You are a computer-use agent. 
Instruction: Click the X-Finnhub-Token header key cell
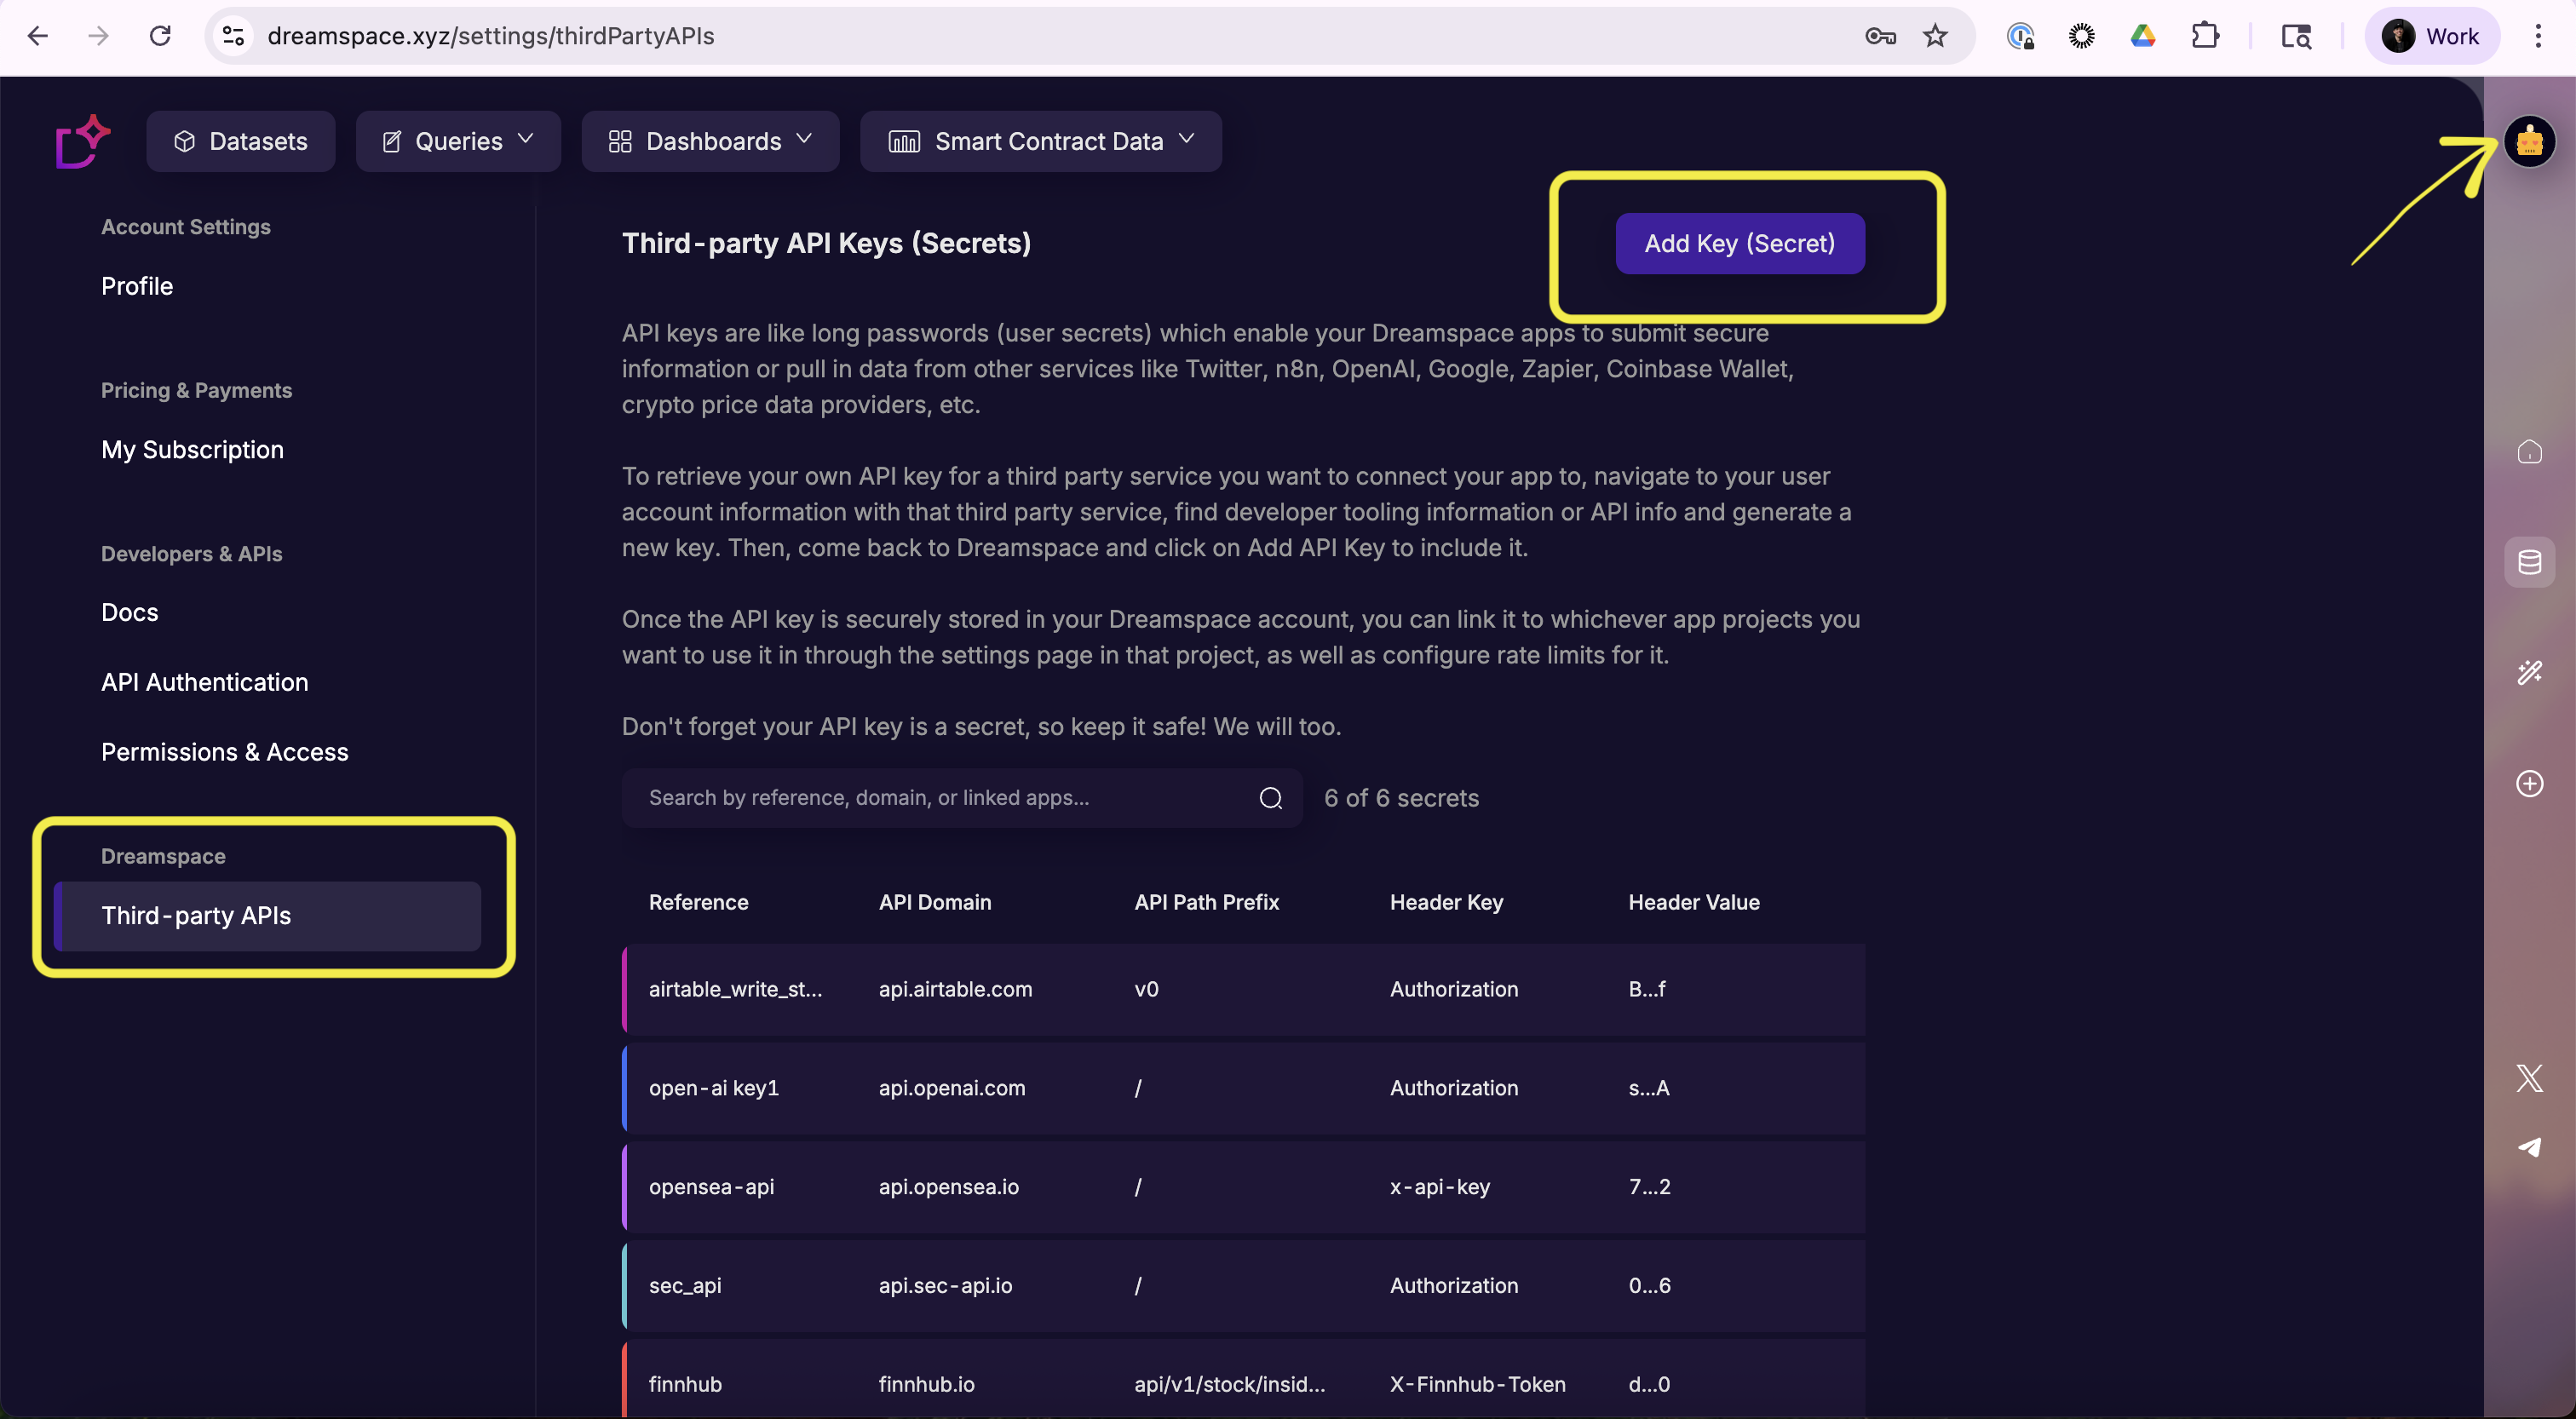tap(1477, 1384)
